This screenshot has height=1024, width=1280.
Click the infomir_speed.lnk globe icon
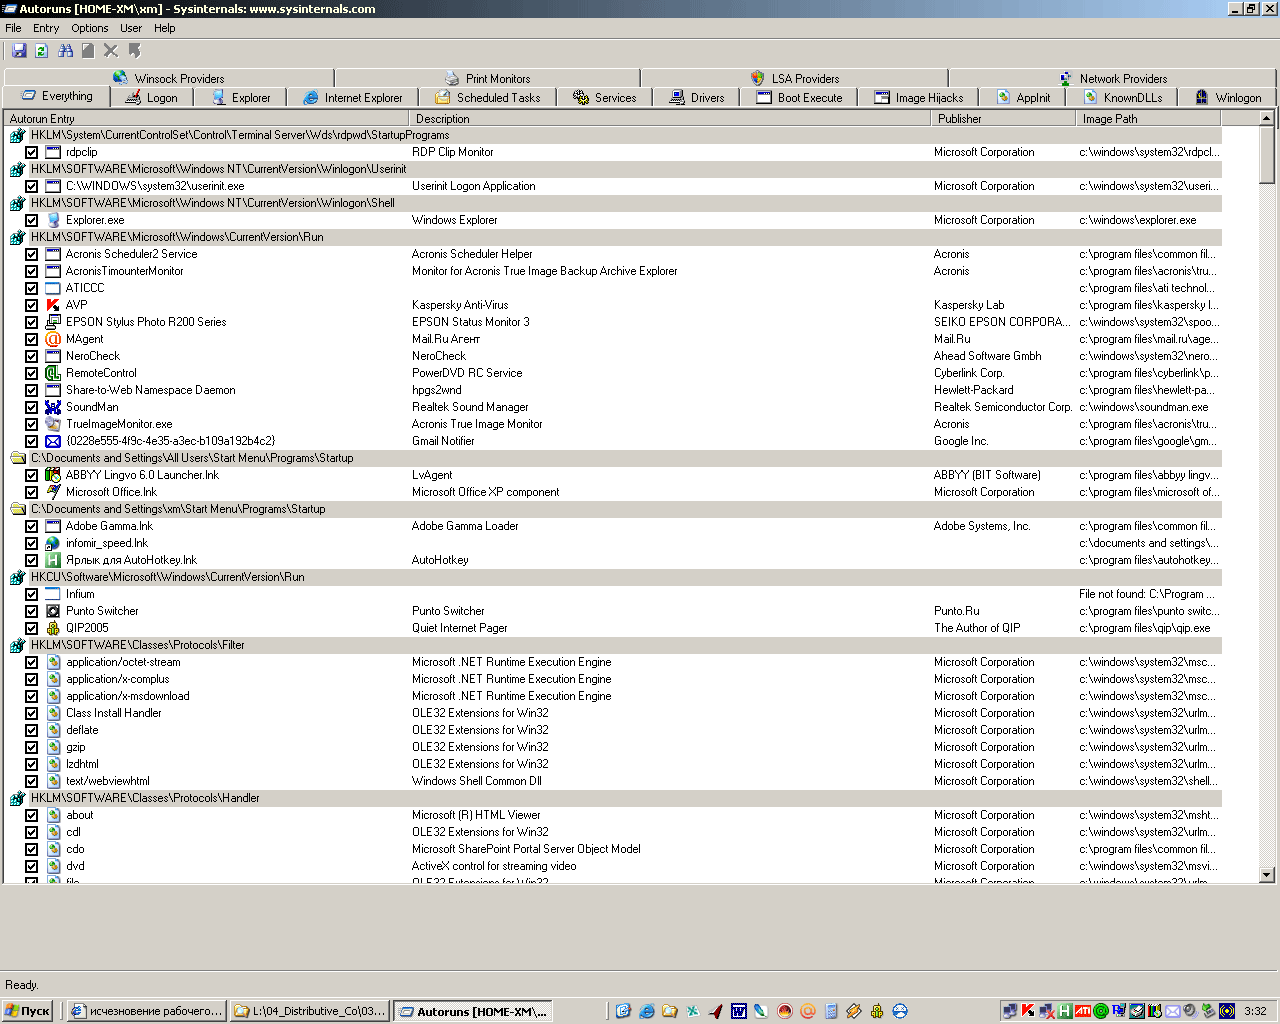pyautogui.click(x=53, y=543)
